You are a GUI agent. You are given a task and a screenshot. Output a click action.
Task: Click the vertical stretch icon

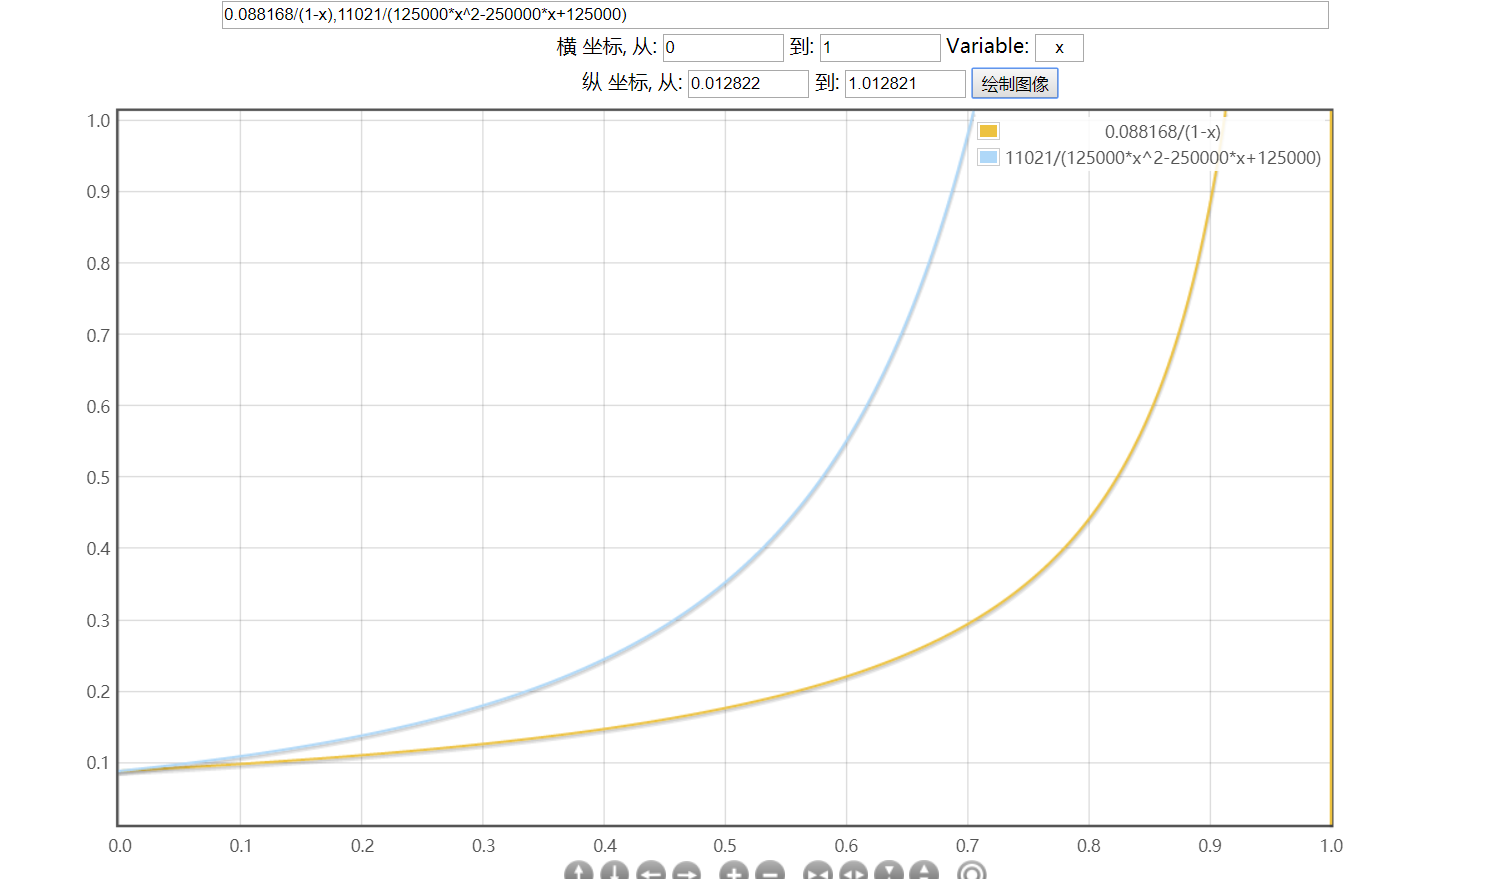924,872
